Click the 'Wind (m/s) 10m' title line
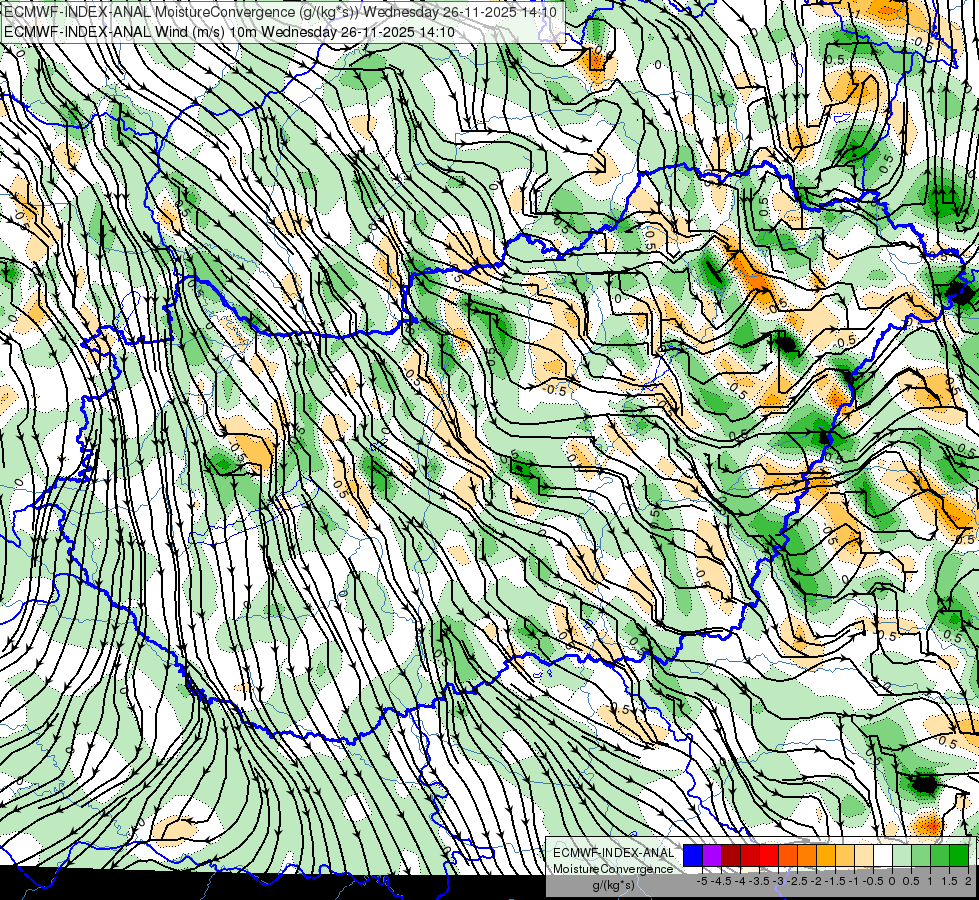The height and width of the screenshot is (900, 979). (229, 32)
